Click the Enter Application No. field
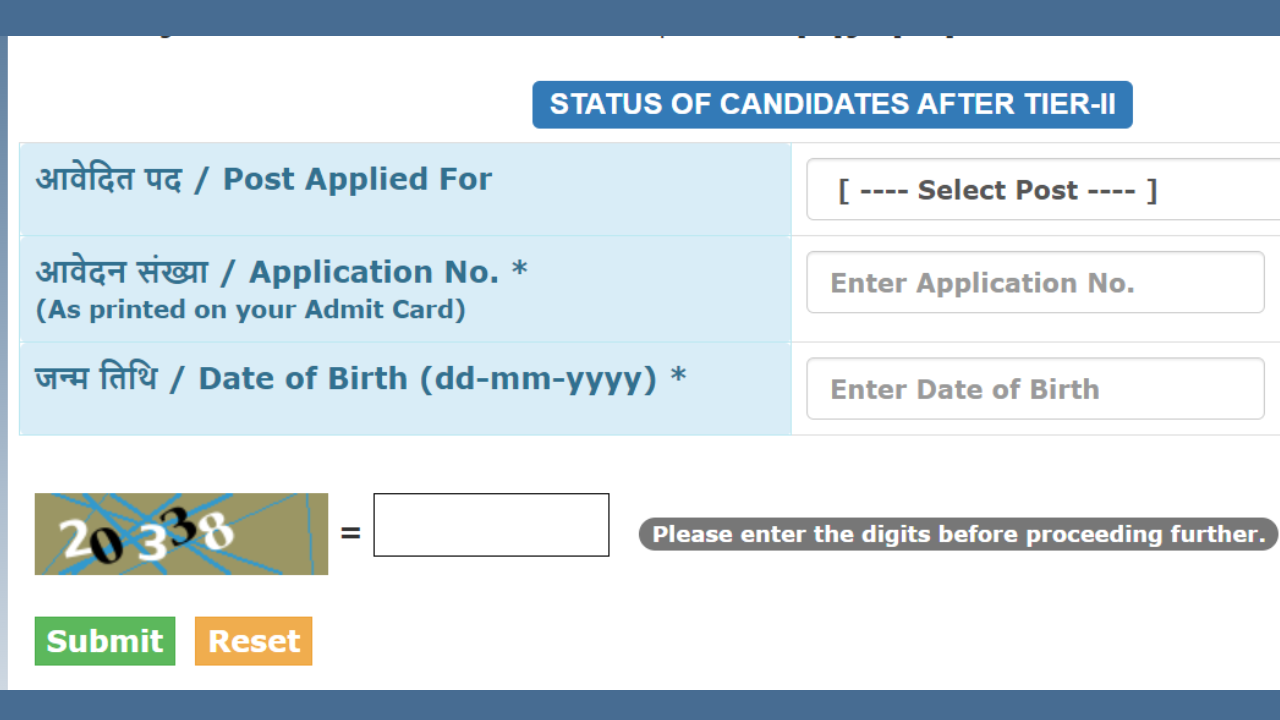Screen dimensions: 1280x720 pos(1035,283)
